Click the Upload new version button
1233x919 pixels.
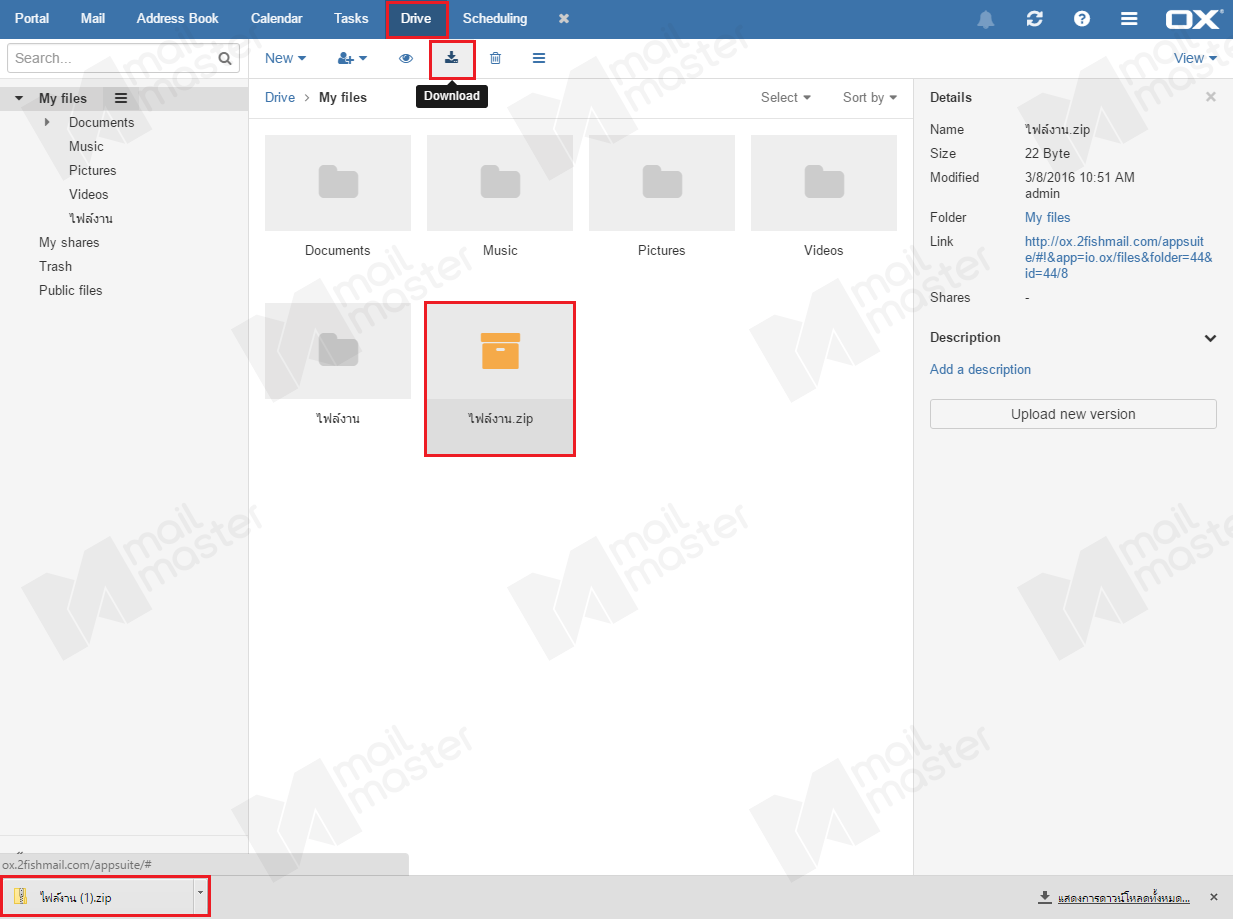pyautogui.click(x=1073, y=414)
